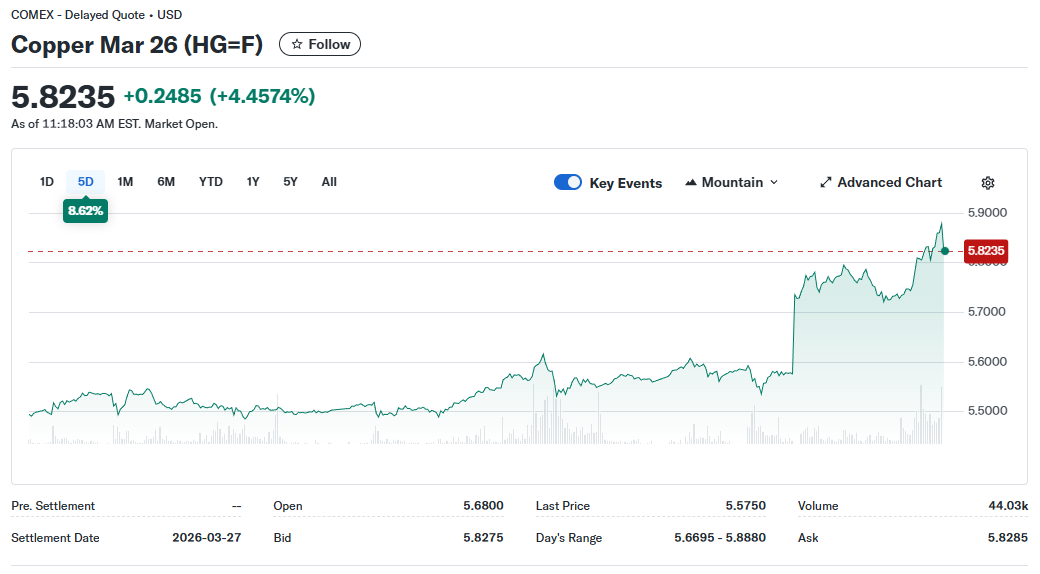Click the As of 11:18:03 AM timestamp
This screenshot has width=1040, height=574.
[x=115, y=124]
